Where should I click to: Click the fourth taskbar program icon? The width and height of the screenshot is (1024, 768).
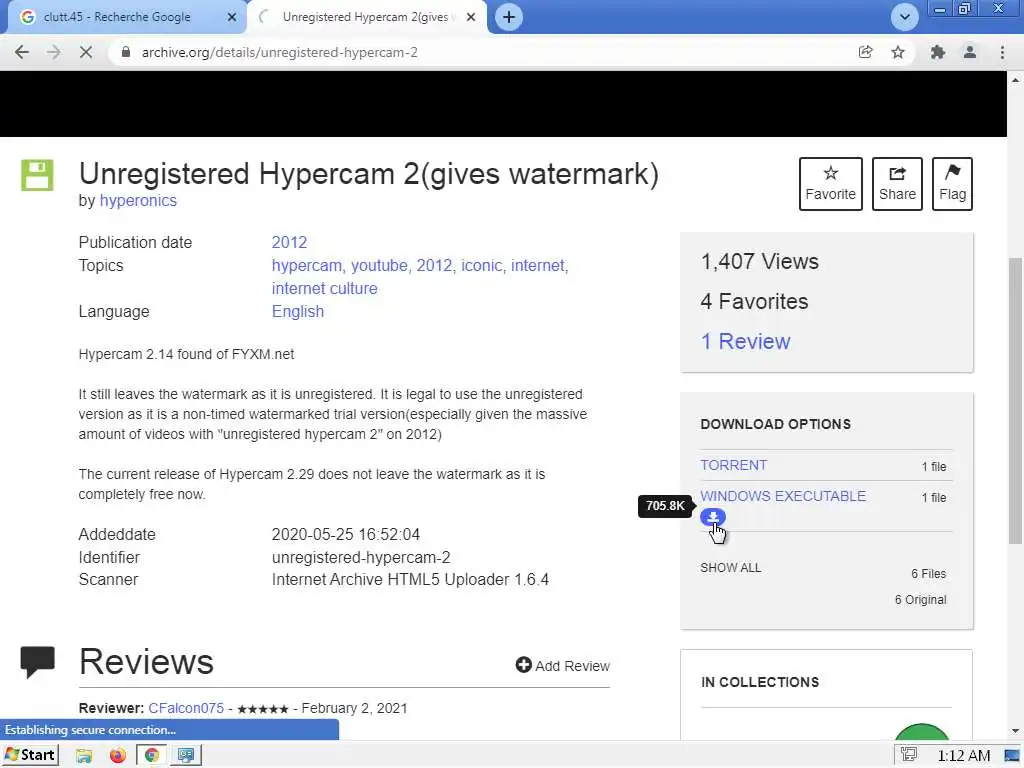[186, 756]
